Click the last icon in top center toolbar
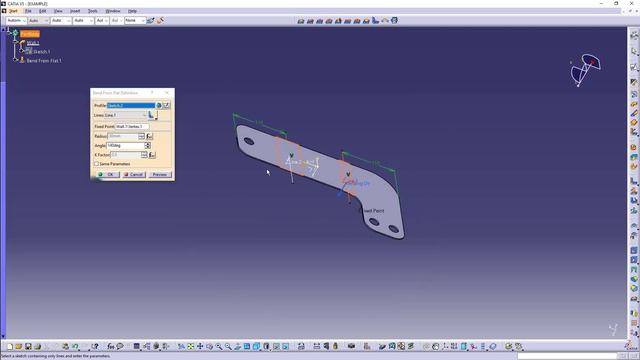The height and width of the screenshot is (360, 640). tap(394, 20)
